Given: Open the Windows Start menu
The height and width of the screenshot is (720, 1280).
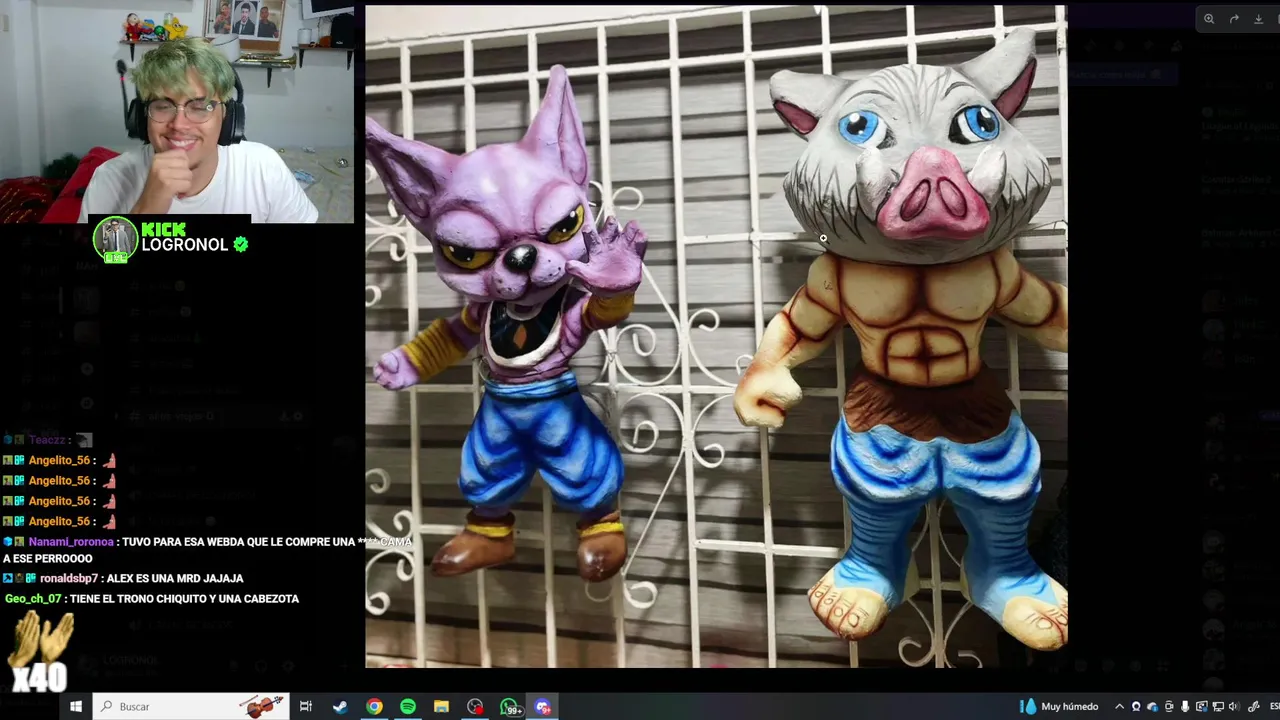Looking at the screenshot, I should coord(75,706).
